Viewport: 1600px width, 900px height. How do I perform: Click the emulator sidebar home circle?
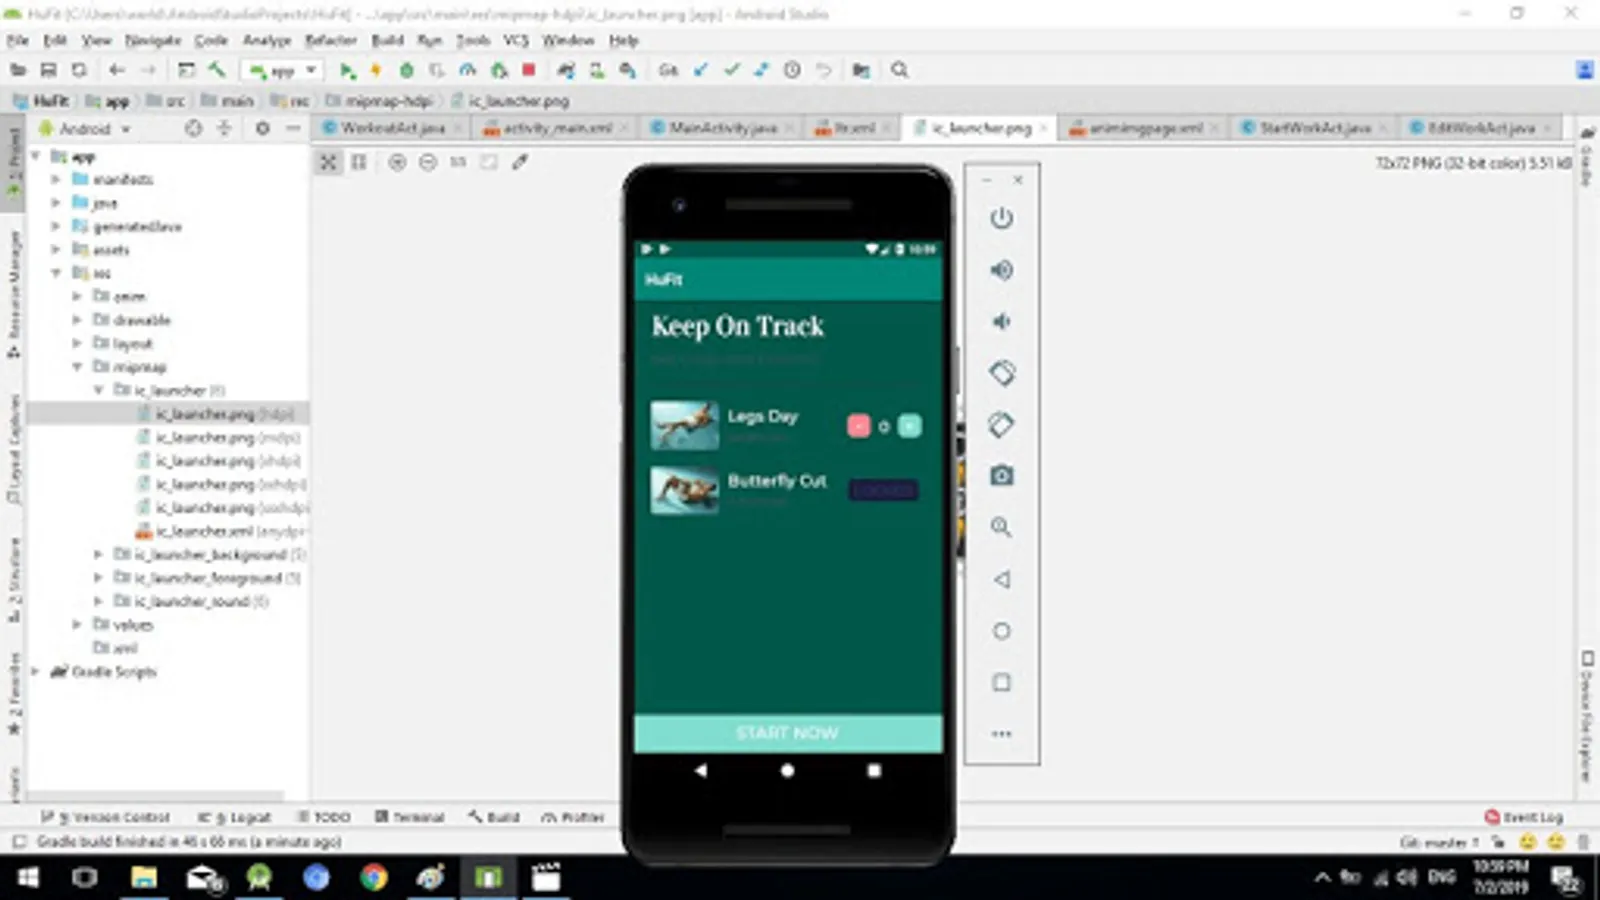pyautogui.click(x=1001, y=631)
